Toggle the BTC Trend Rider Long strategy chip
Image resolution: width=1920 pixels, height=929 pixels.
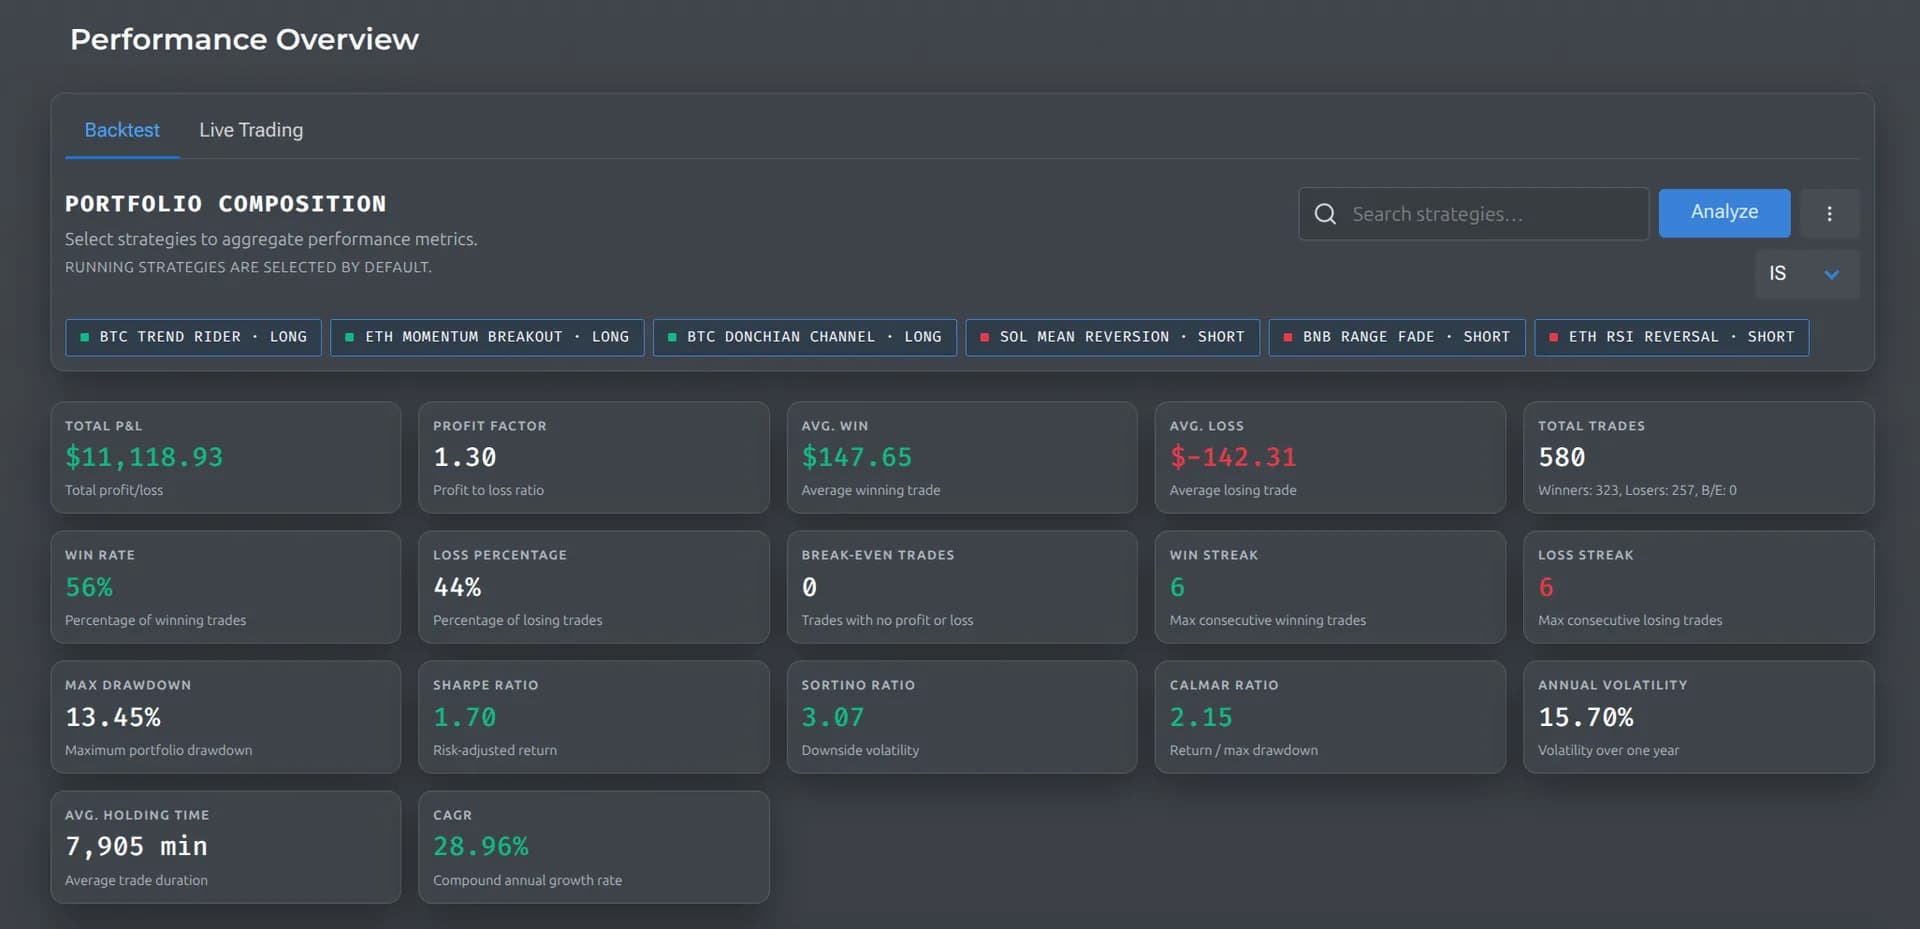193,337
